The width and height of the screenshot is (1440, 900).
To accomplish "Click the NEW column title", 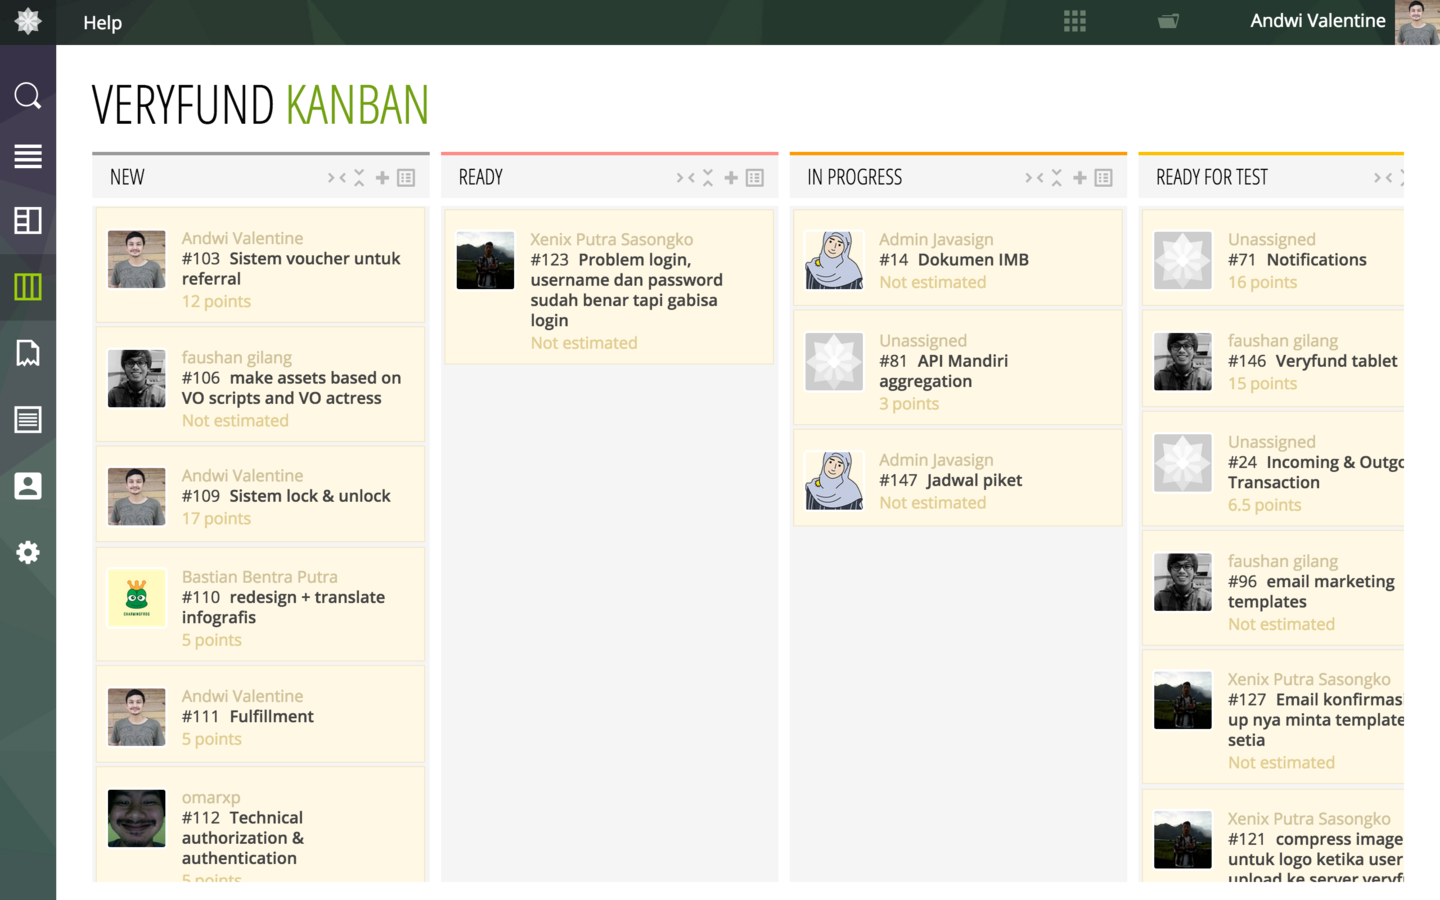I will [127, 178].
